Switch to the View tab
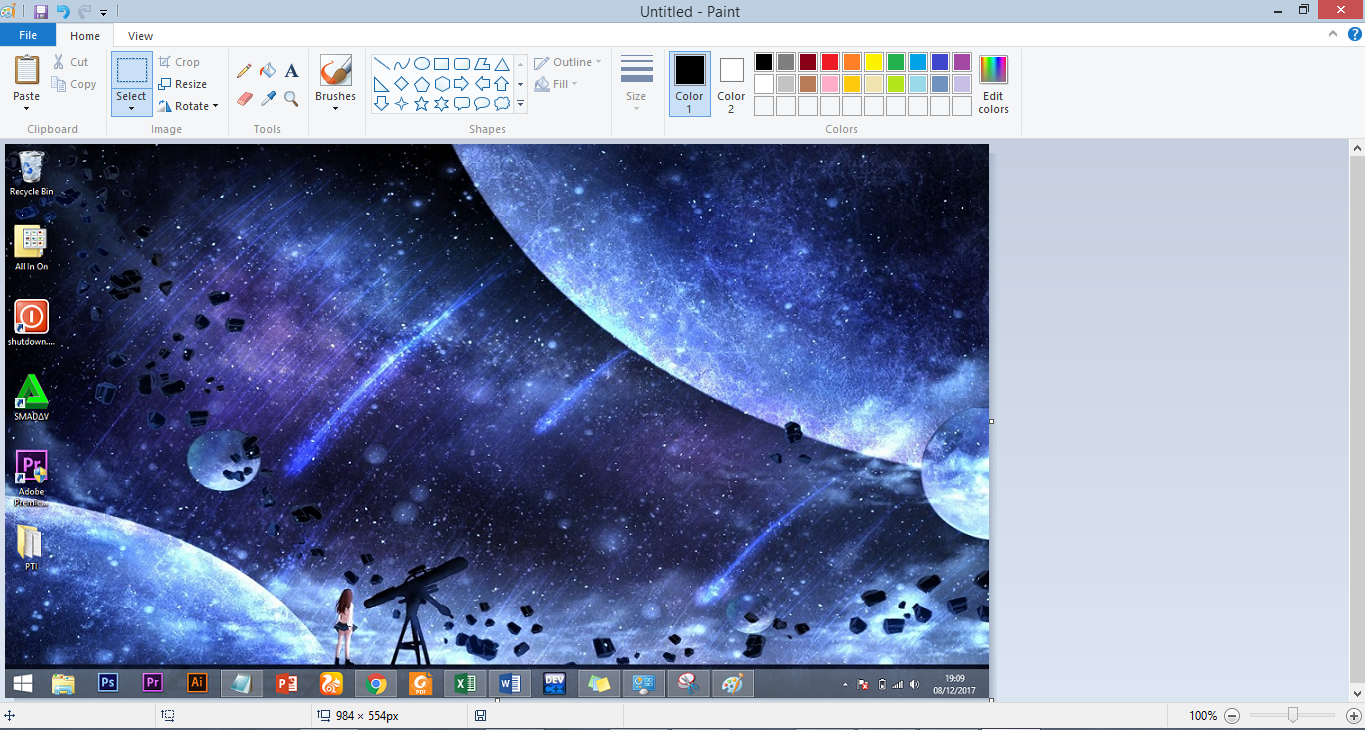 [x=141, y=36]
